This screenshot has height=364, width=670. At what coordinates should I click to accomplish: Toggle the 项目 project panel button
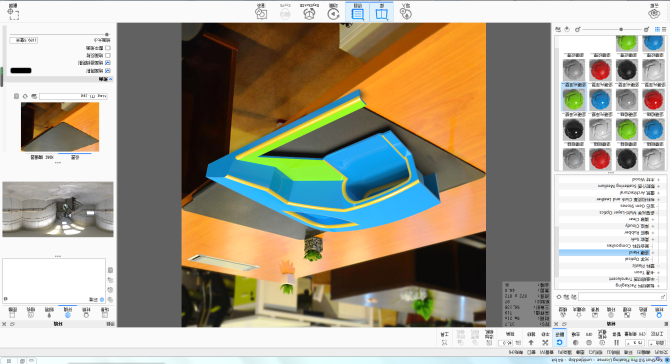pyautogui.click(x=357, y=13)
